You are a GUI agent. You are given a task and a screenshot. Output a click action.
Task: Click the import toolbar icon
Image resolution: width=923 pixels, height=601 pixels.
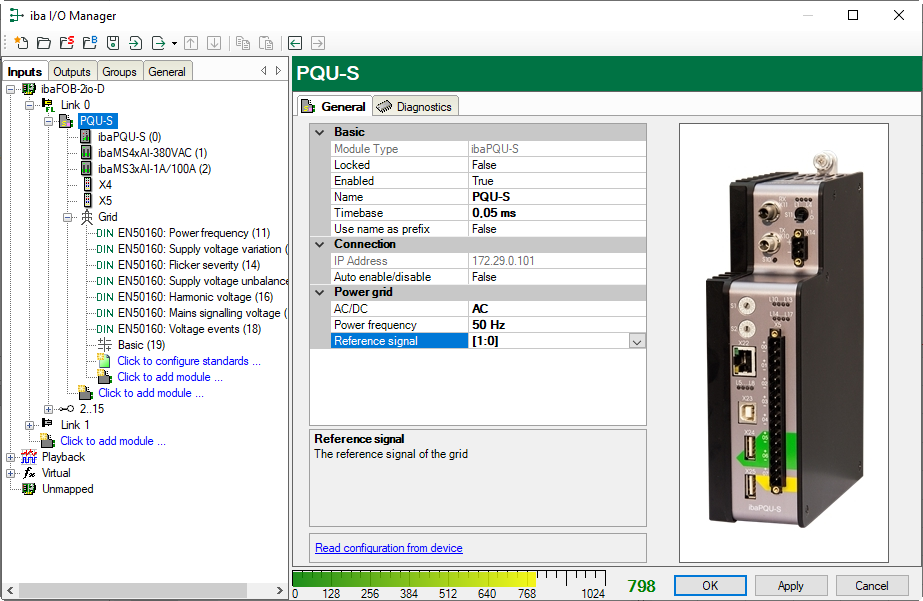136,43
